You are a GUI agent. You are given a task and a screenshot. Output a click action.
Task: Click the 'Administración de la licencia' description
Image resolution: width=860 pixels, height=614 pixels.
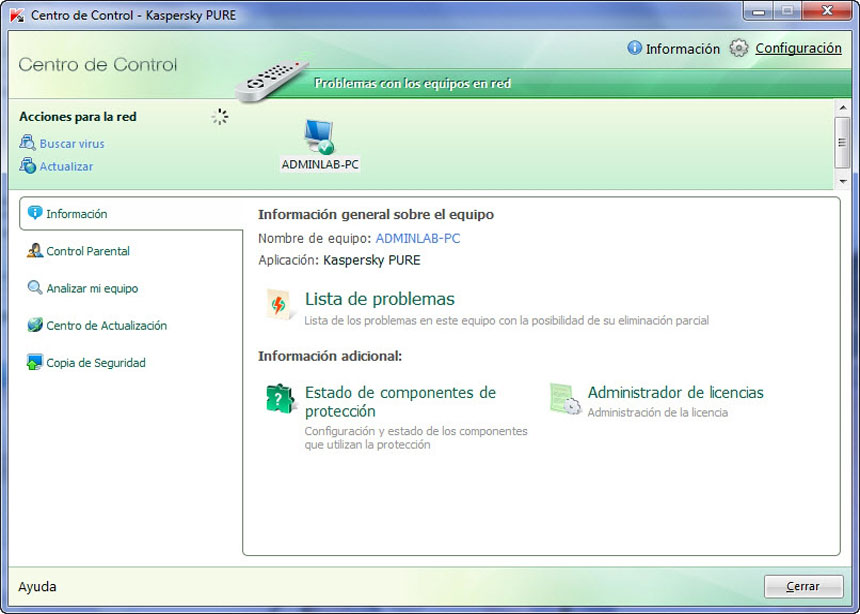(x=658, y=412)
